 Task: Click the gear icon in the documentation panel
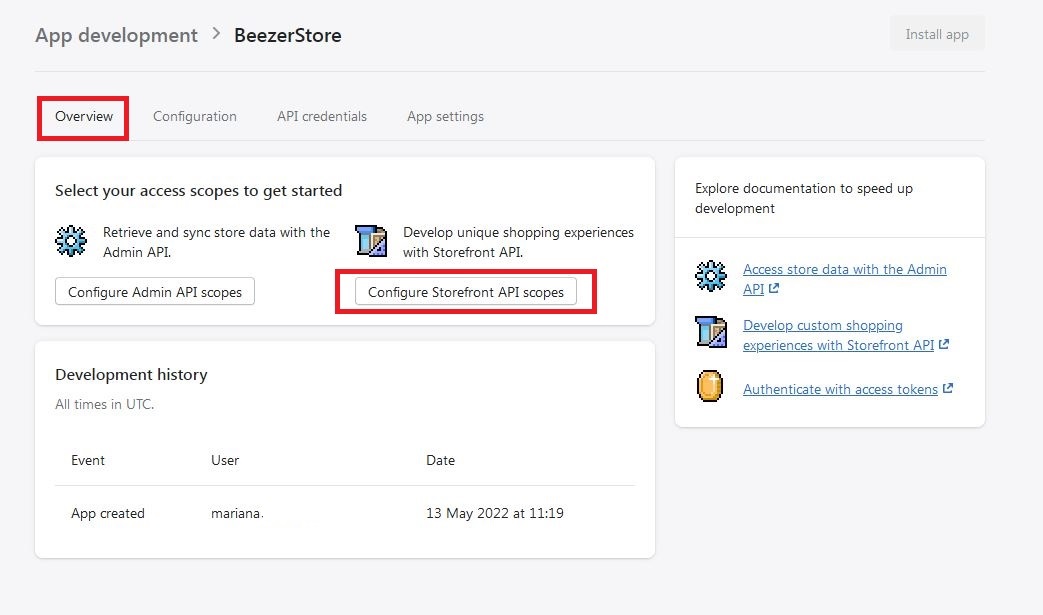coord(710,277)
